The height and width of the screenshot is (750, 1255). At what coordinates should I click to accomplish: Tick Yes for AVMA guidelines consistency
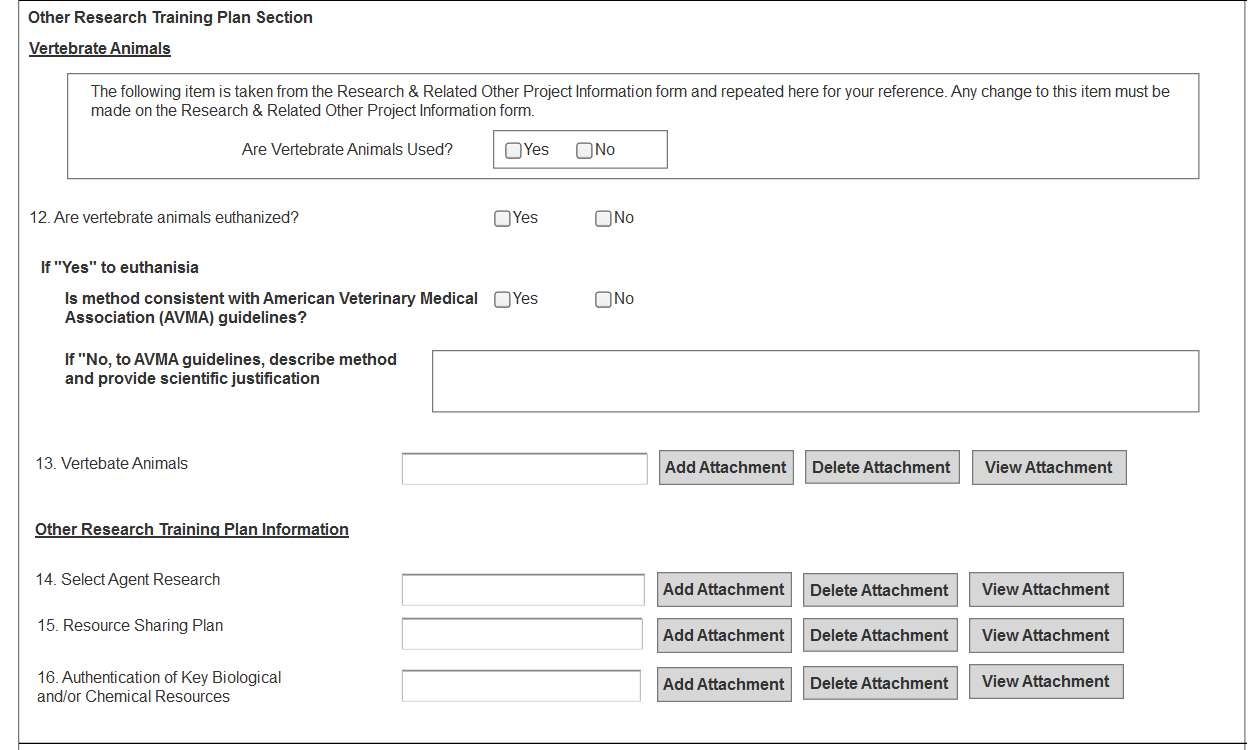503,300
